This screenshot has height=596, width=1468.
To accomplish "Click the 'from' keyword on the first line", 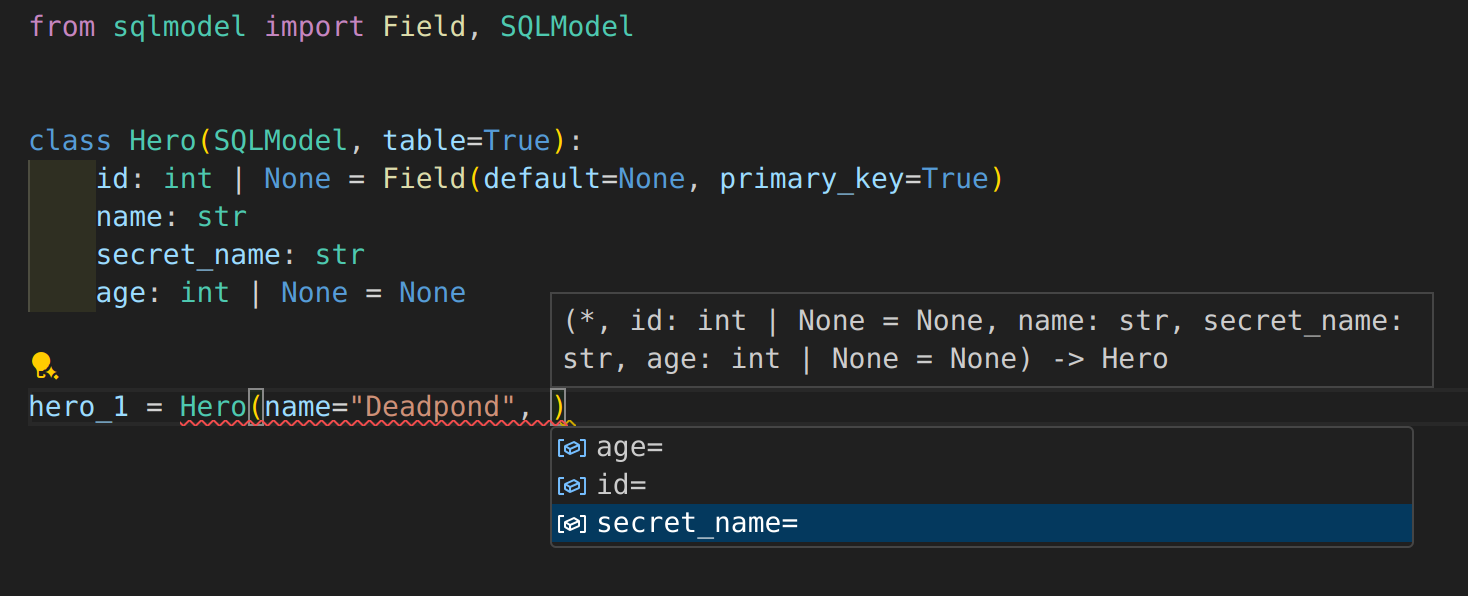I will click(x=62, y=27).
